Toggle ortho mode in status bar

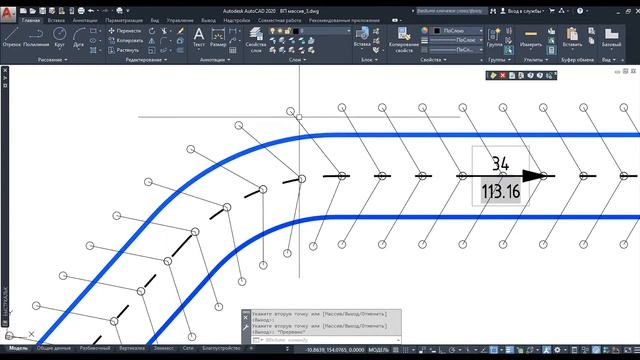click(x=442, y=350)
